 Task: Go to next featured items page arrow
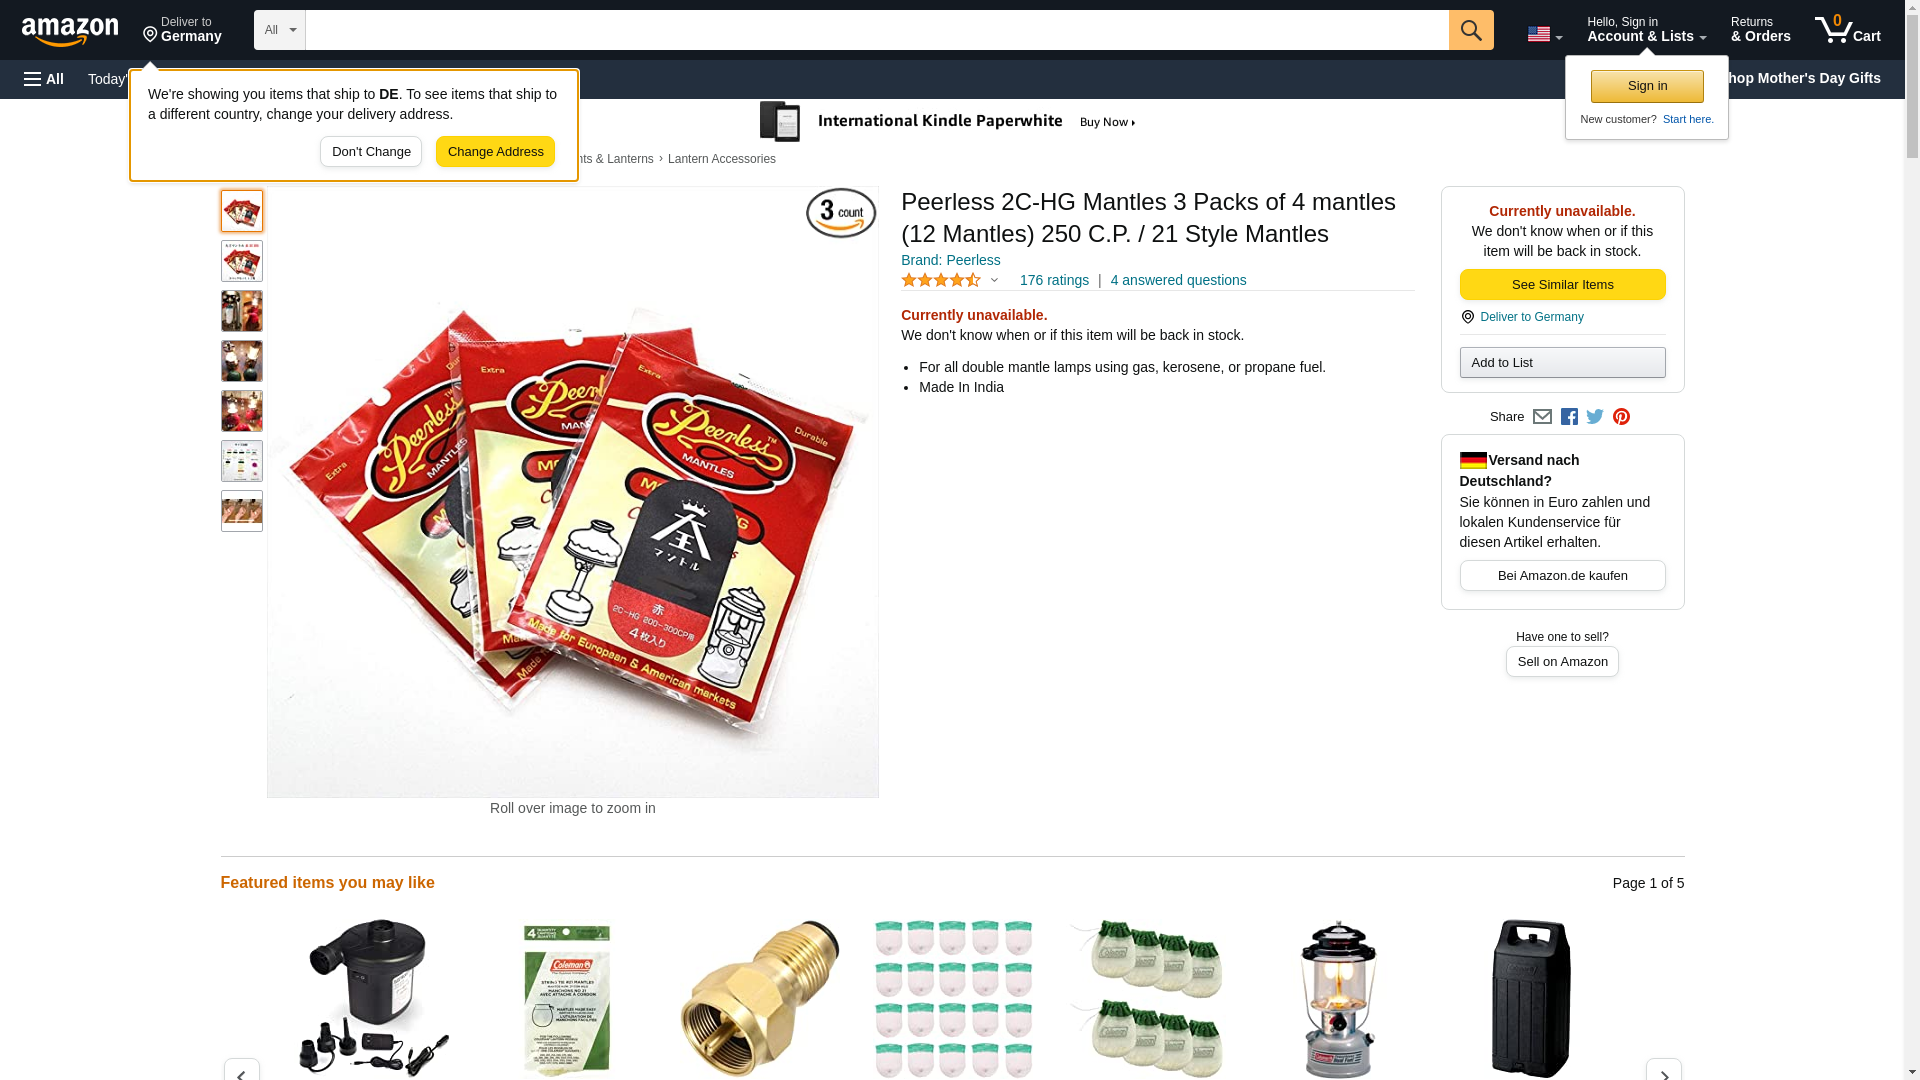(x=1663, y=1071)
